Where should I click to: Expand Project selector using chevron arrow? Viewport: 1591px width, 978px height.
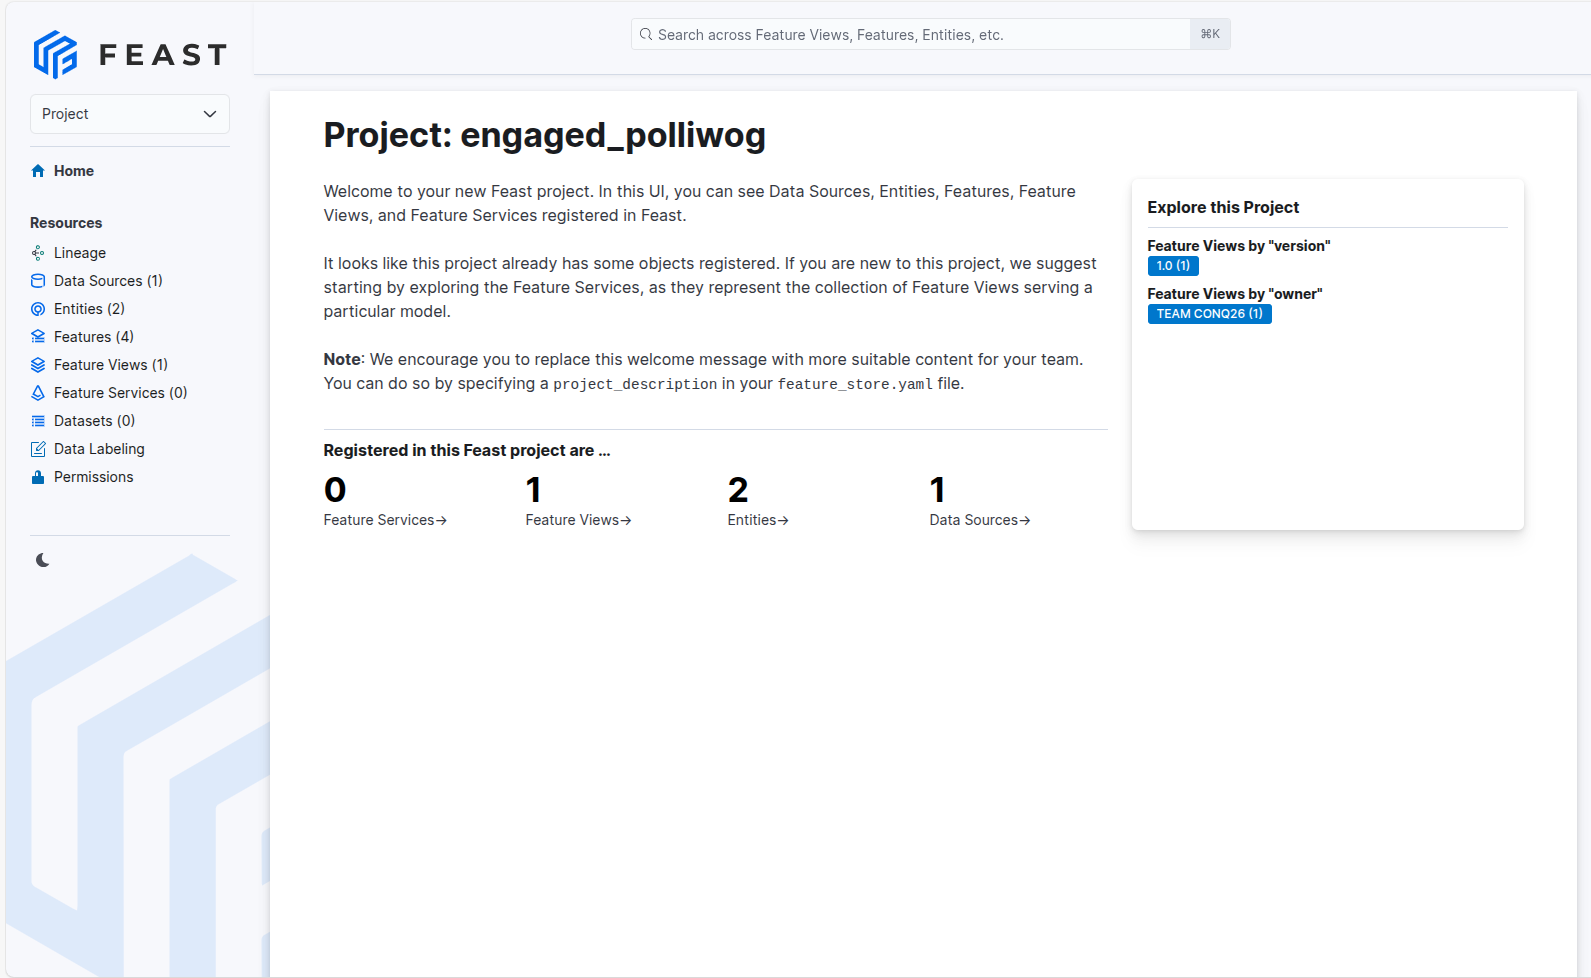coord(210,114)
